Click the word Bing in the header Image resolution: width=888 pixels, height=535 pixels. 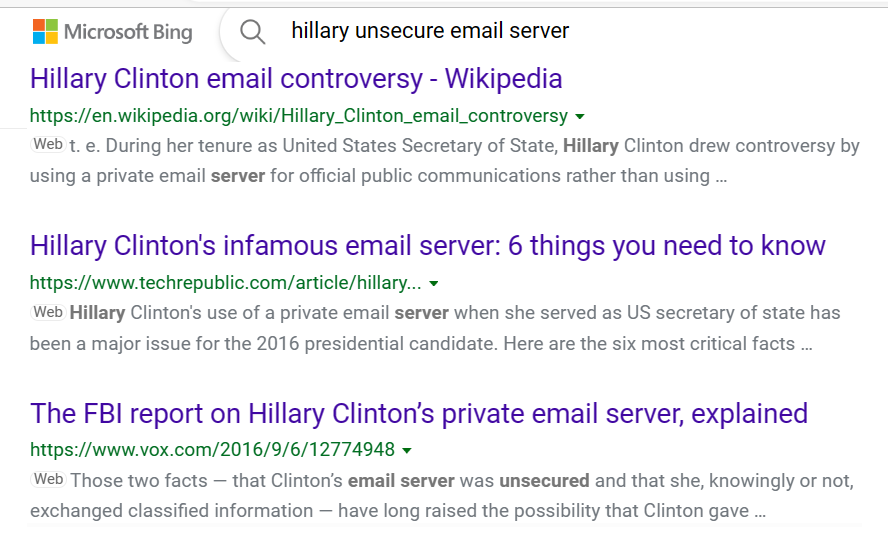point(173,32)
